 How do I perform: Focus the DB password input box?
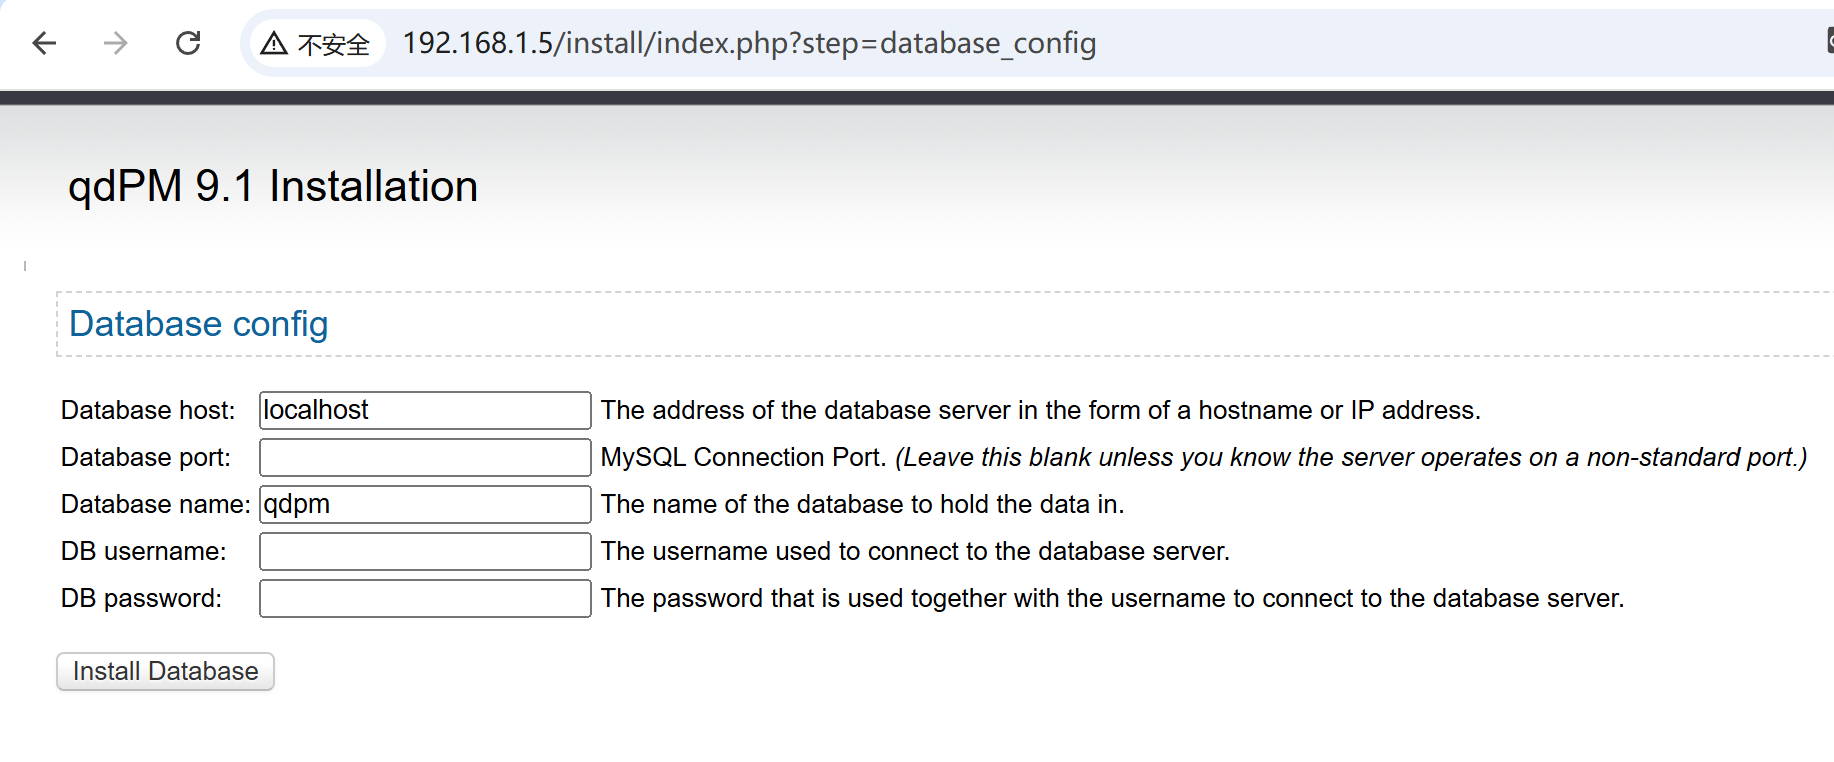click(425, 598)
